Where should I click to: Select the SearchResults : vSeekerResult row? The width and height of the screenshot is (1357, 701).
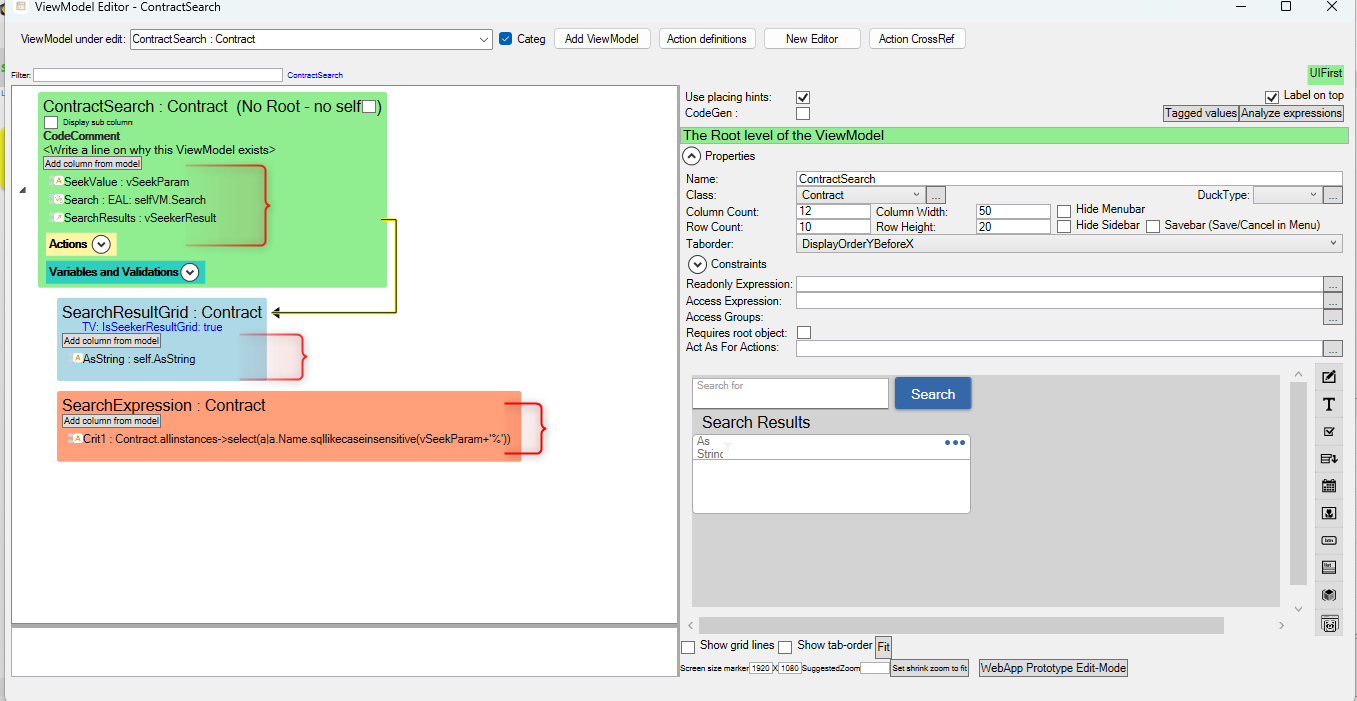click(140, 217)
